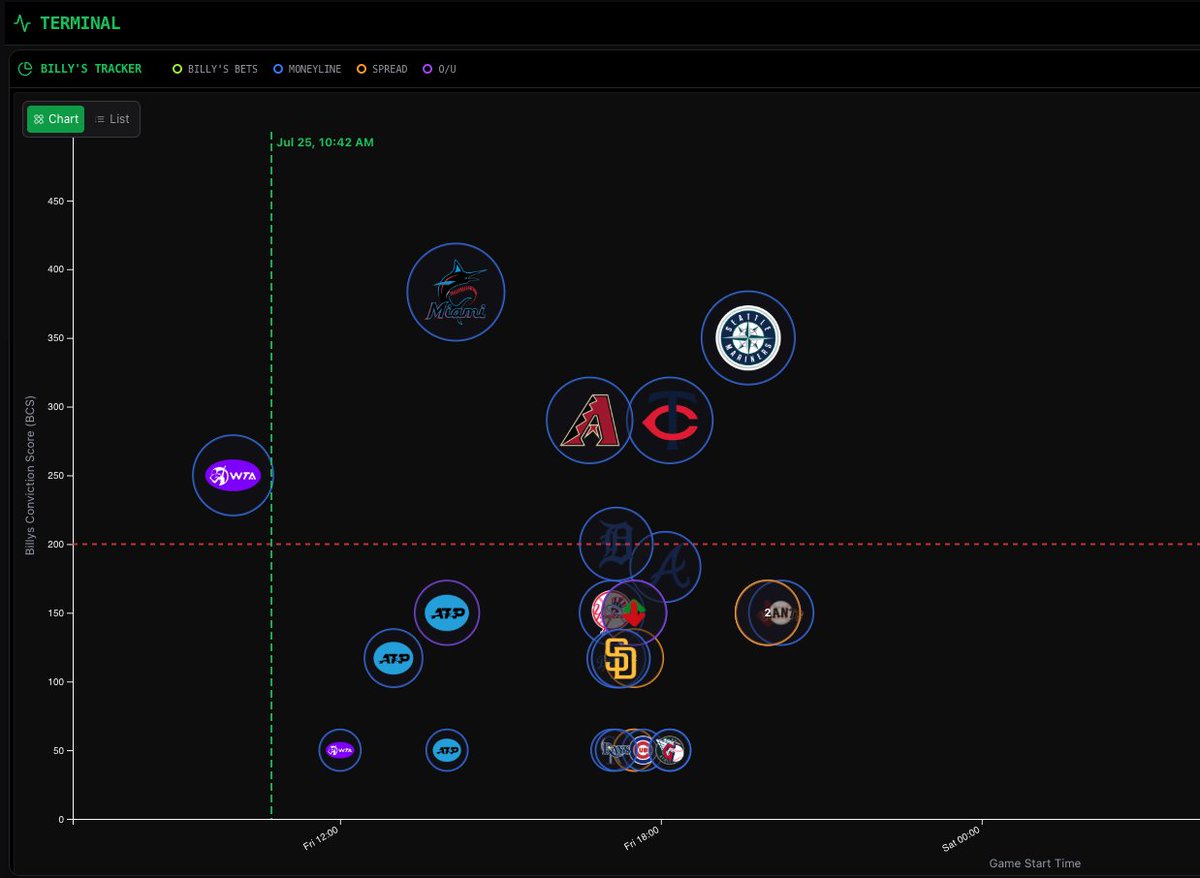Switch to the List view tab
Screen dimensions: 1200x878
tap(112, 118)
